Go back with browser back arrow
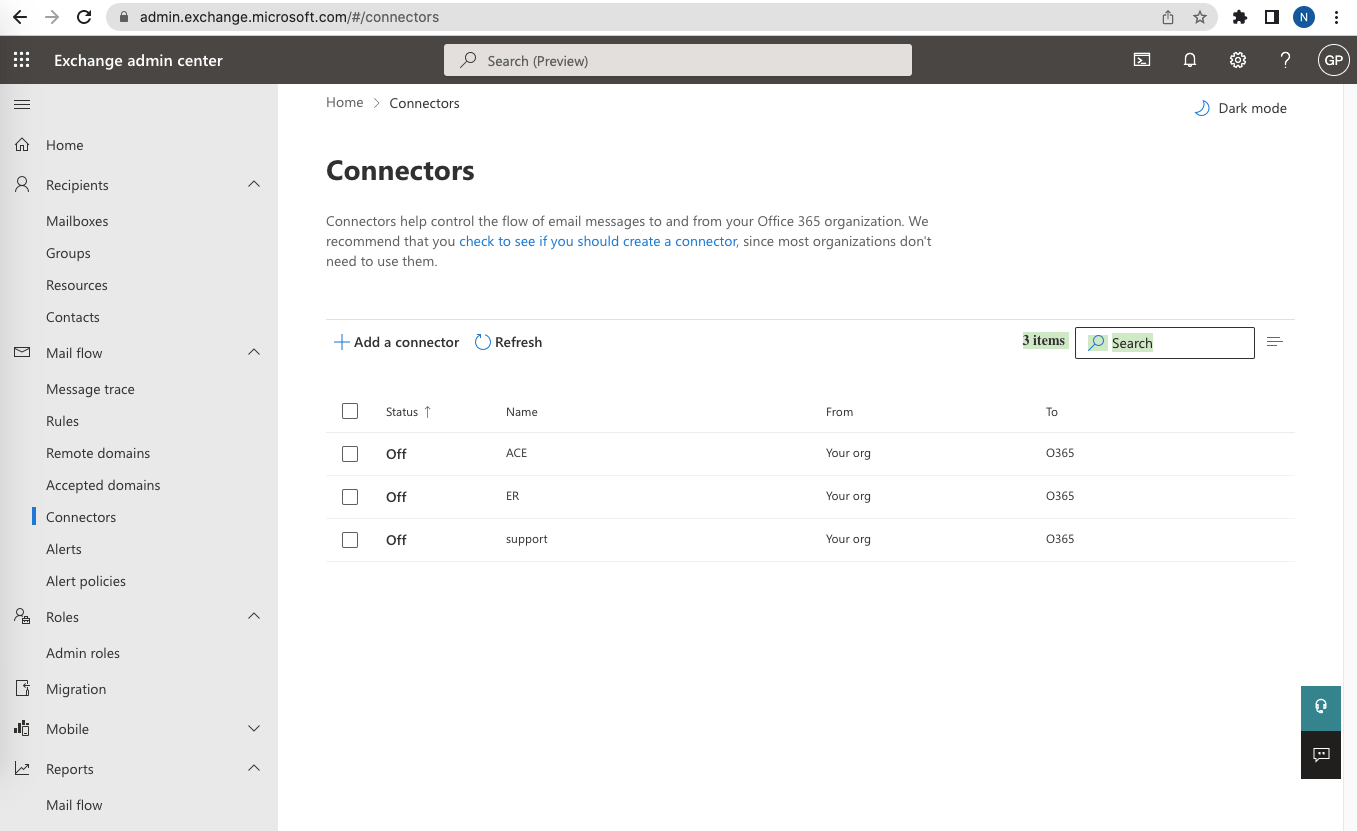Screen dimensions: 1357x831 [x=19, y=17]
